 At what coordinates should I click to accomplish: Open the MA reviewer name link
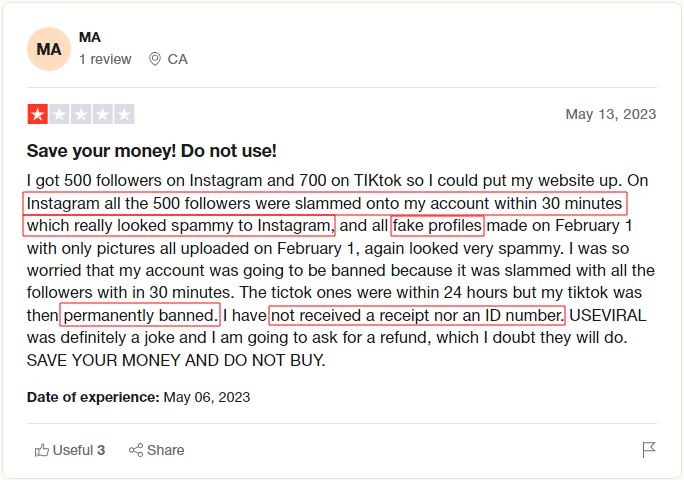[x=90, y=37]
